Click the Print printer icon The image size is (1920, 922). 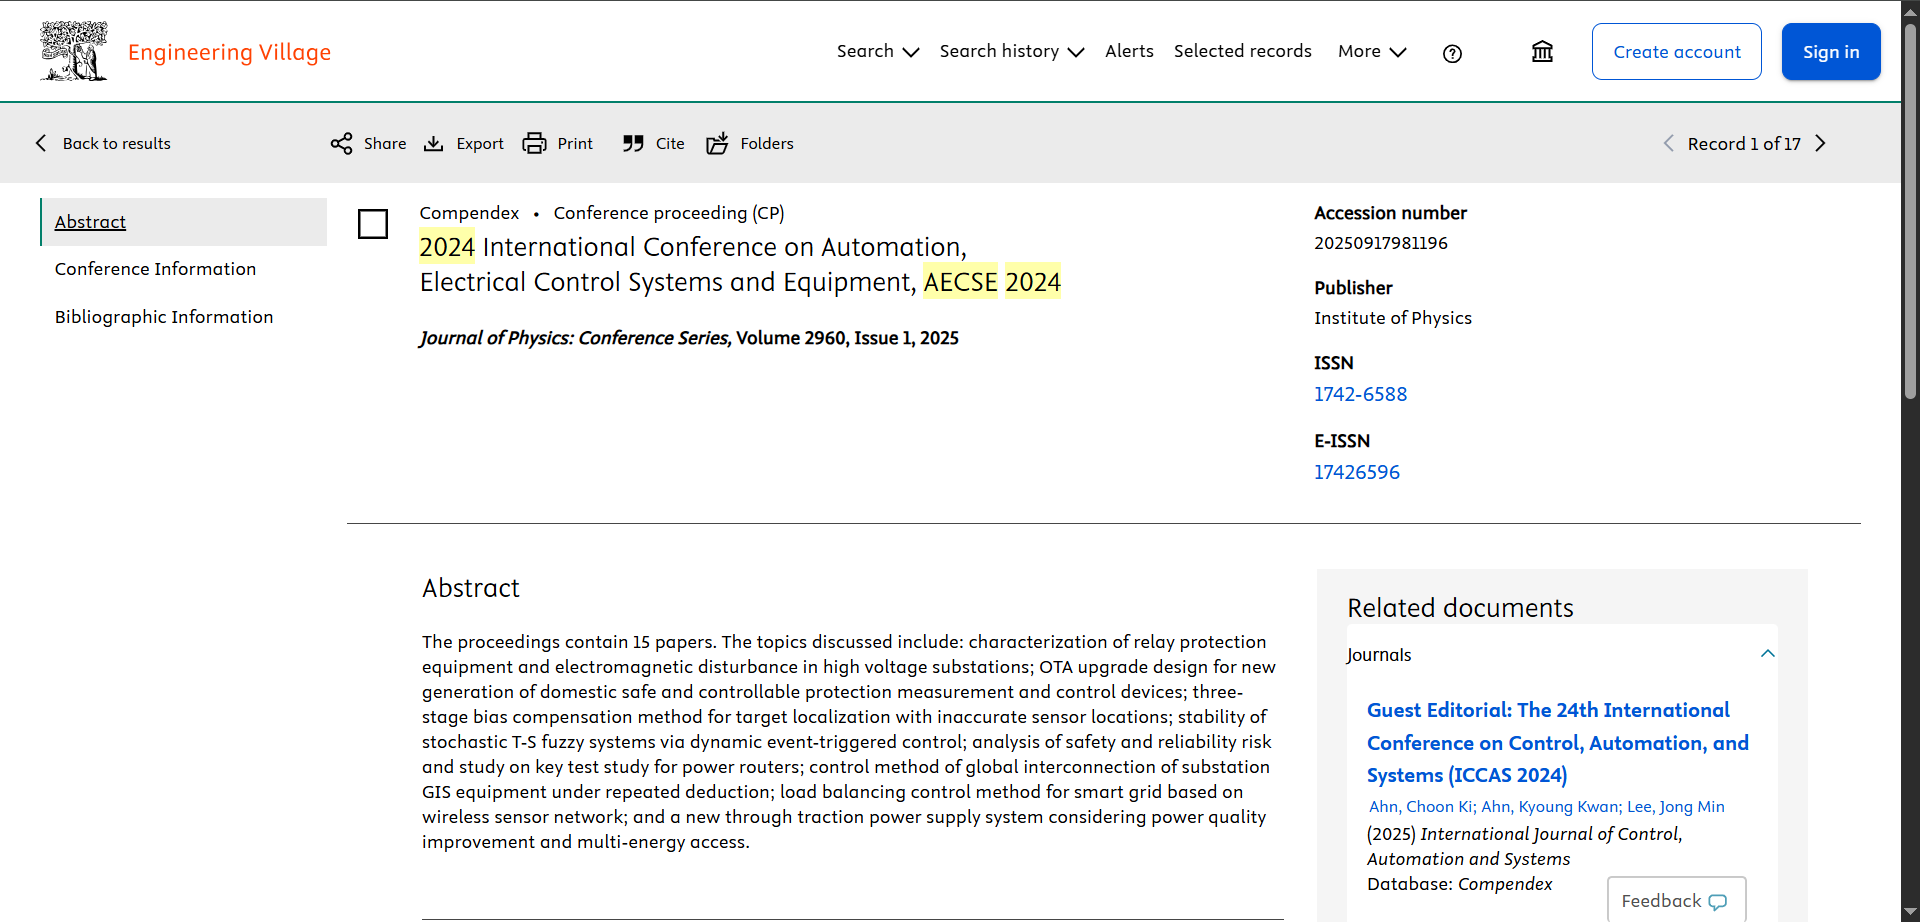[x=535, y=144]
